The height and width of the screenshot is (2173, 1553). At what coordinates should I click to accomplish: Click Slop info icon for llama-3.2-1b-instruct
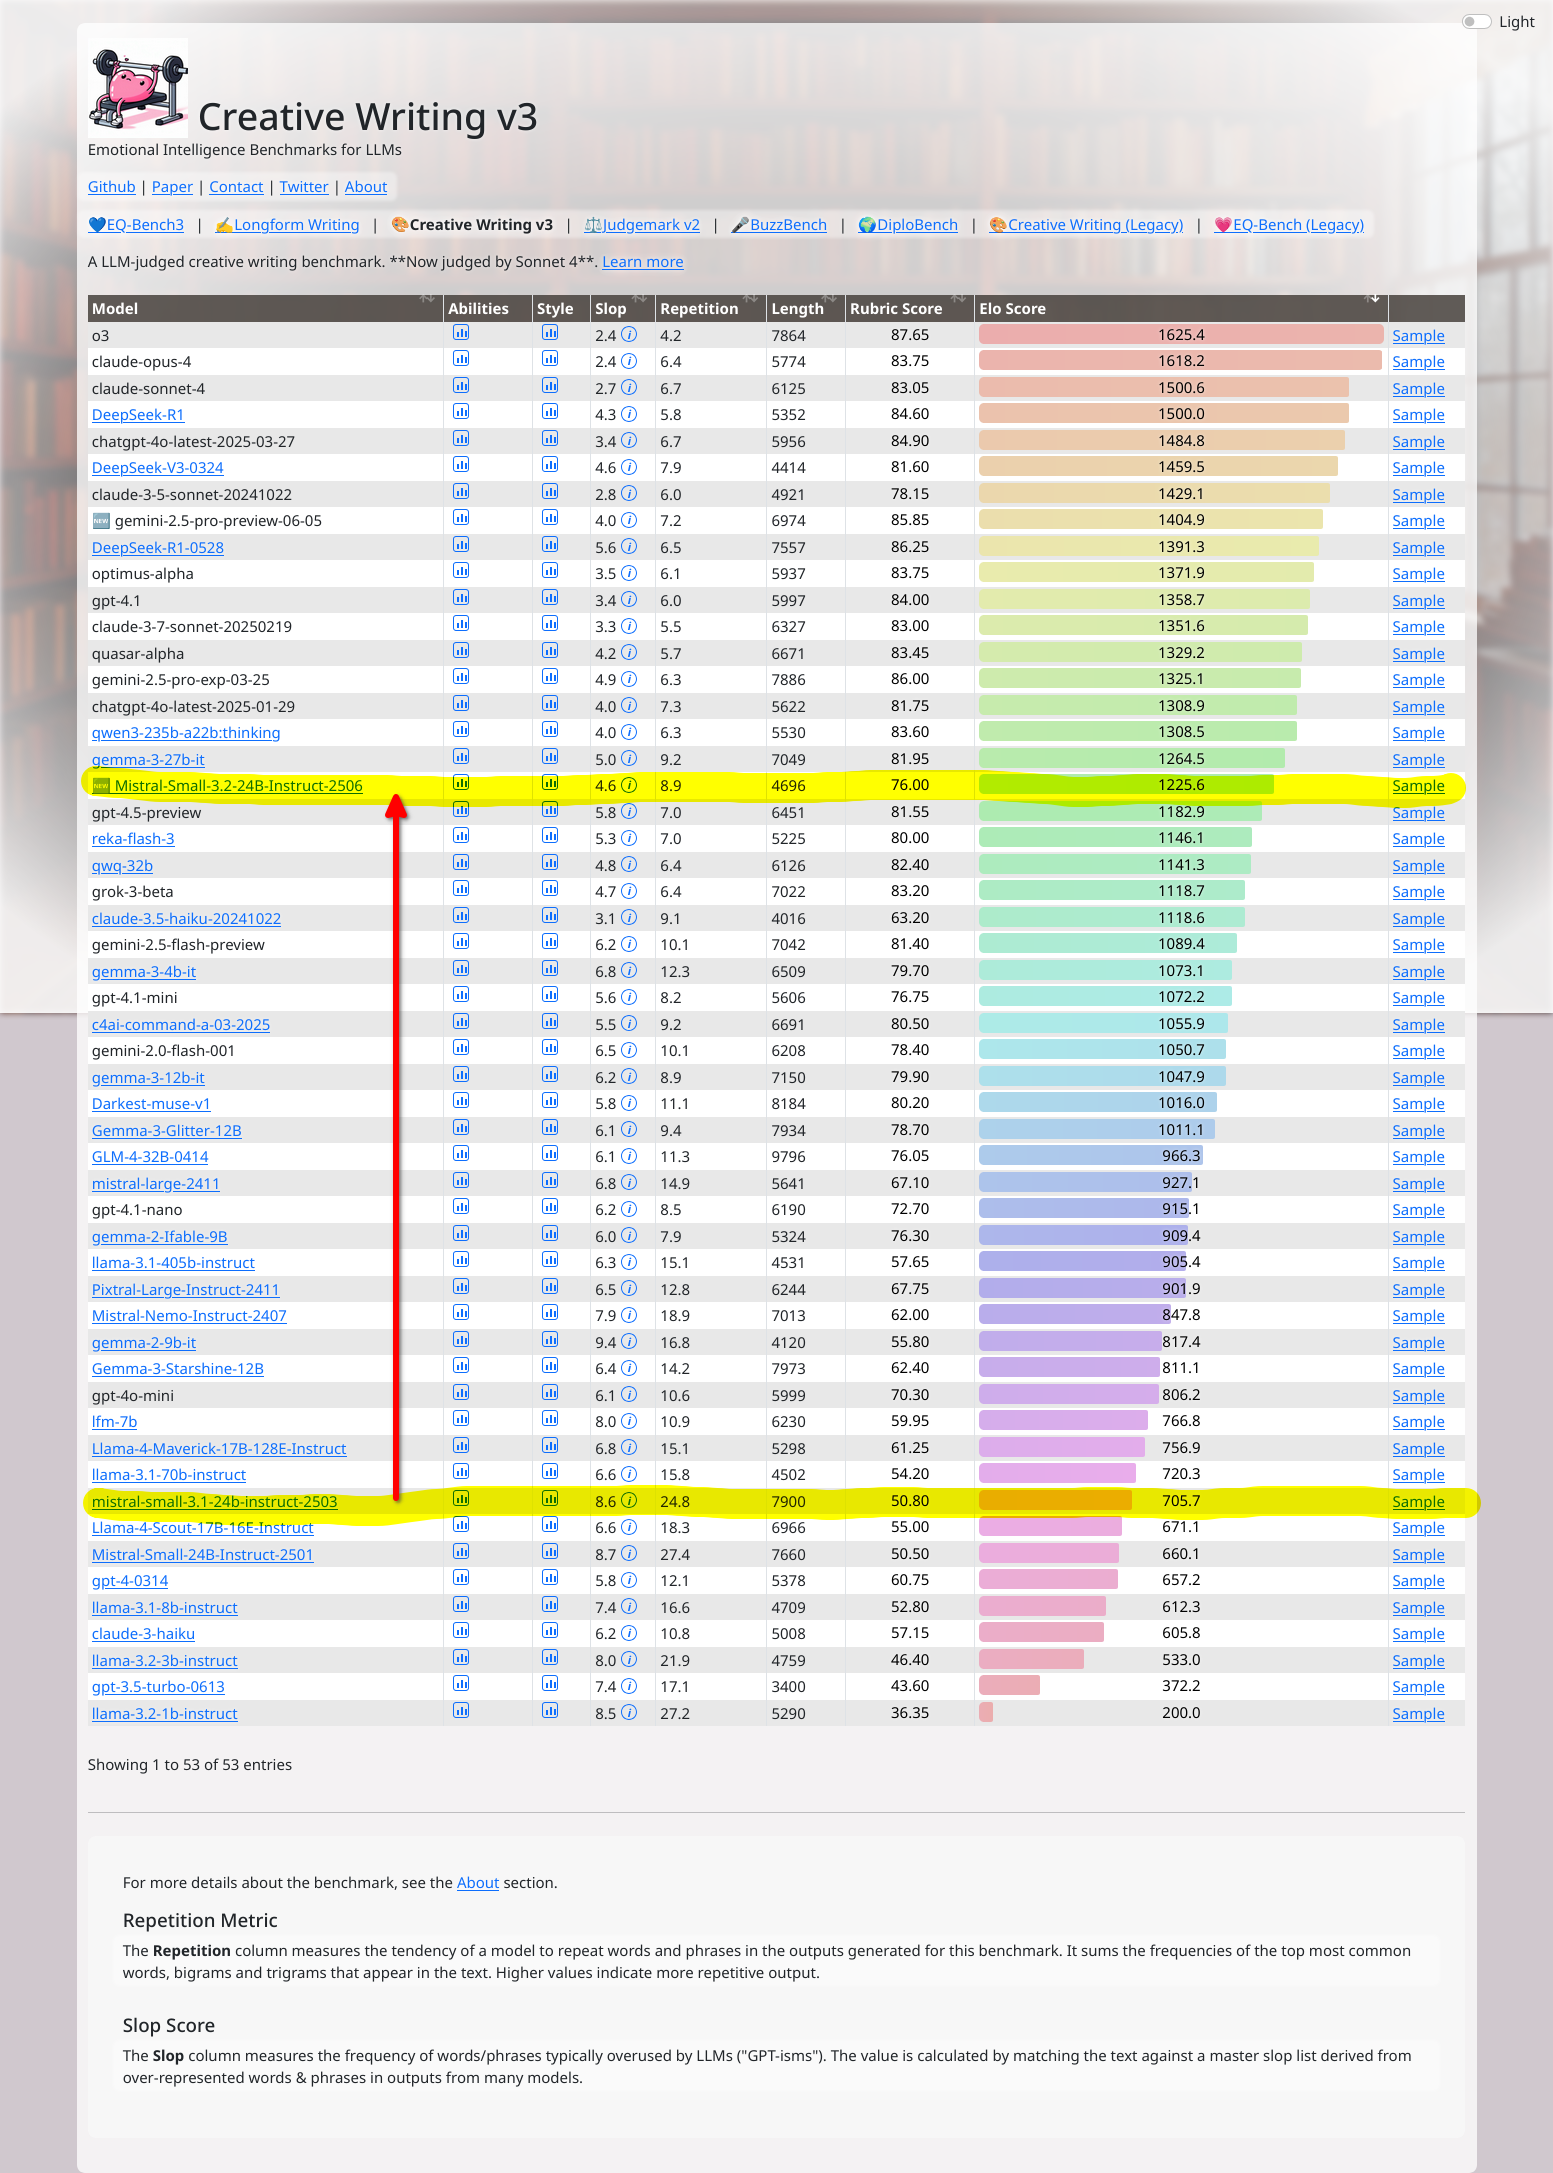tap(629, 1713)
